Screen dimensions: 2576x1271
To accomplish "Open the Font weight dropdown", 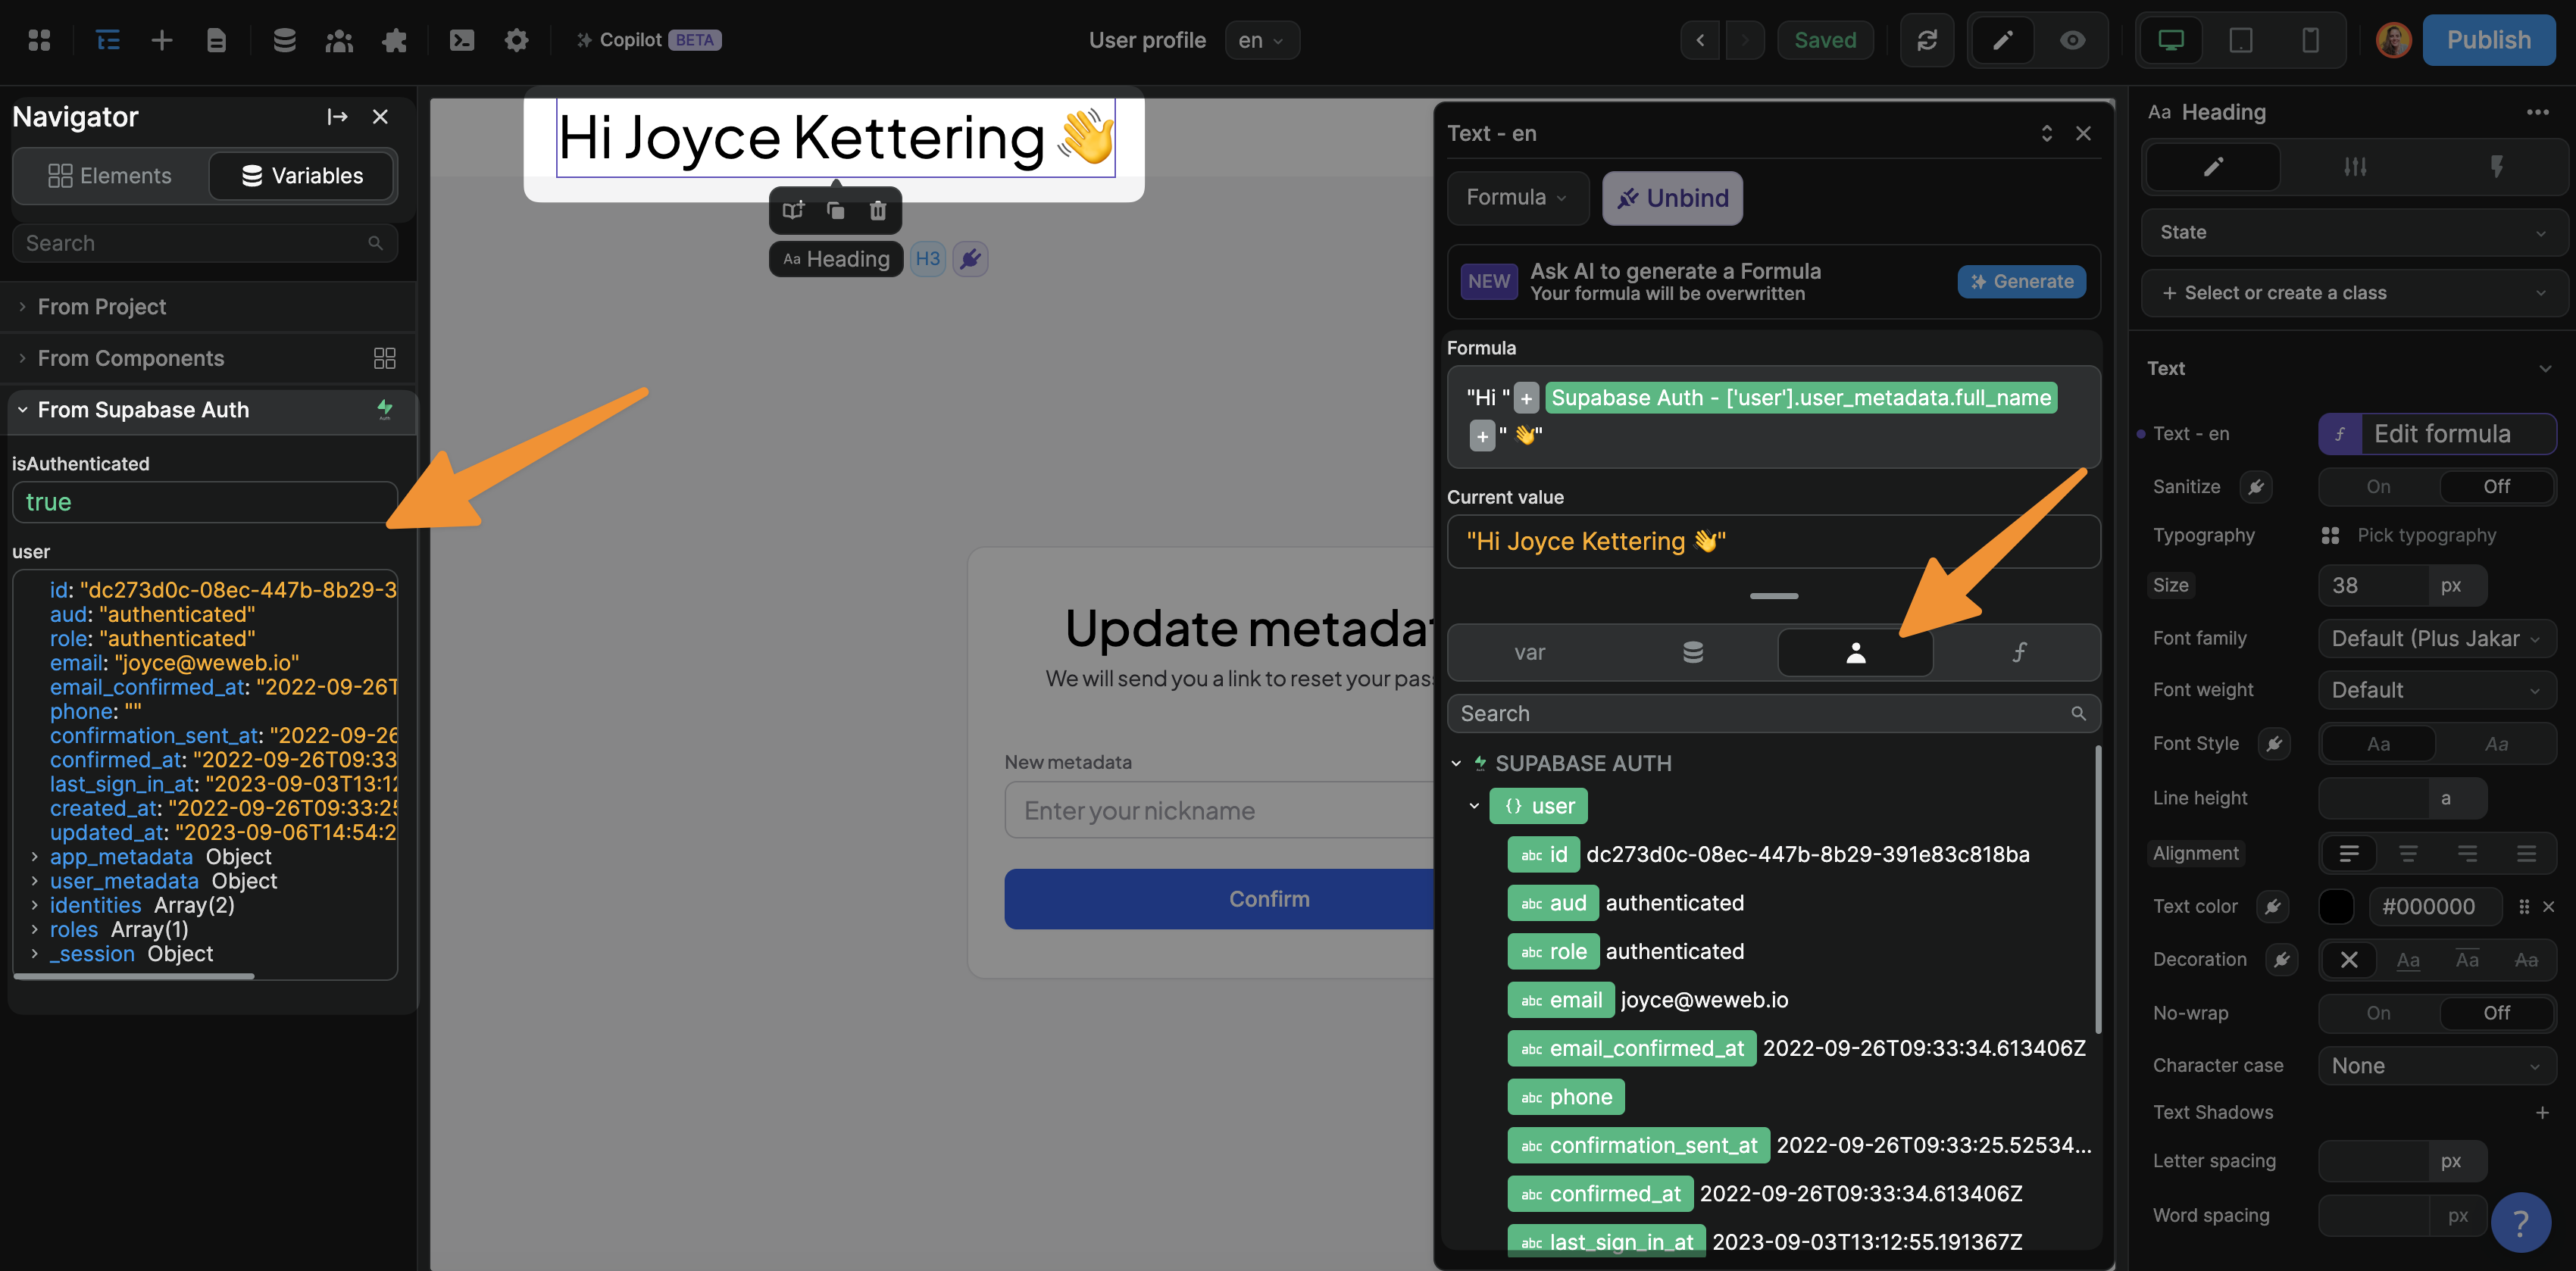I will click(2436, 690).
